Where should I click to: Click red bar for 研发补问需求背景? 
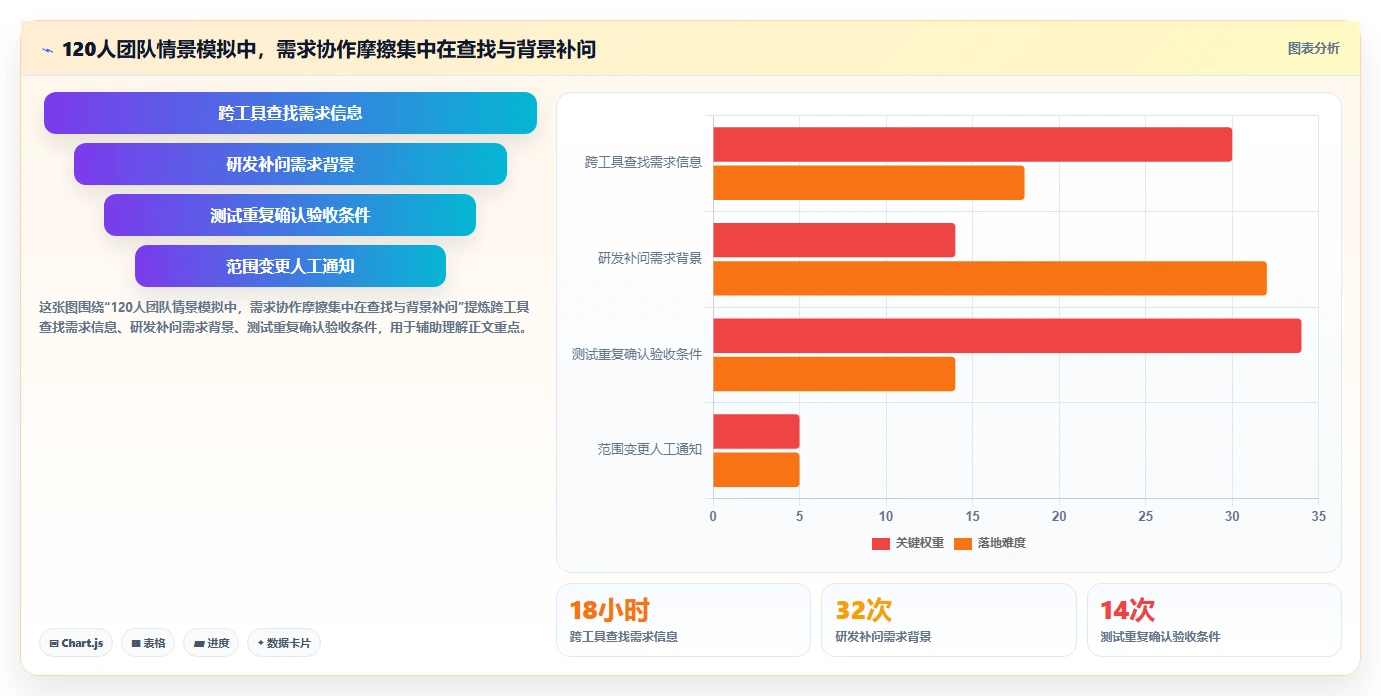(x=834, y=240)
